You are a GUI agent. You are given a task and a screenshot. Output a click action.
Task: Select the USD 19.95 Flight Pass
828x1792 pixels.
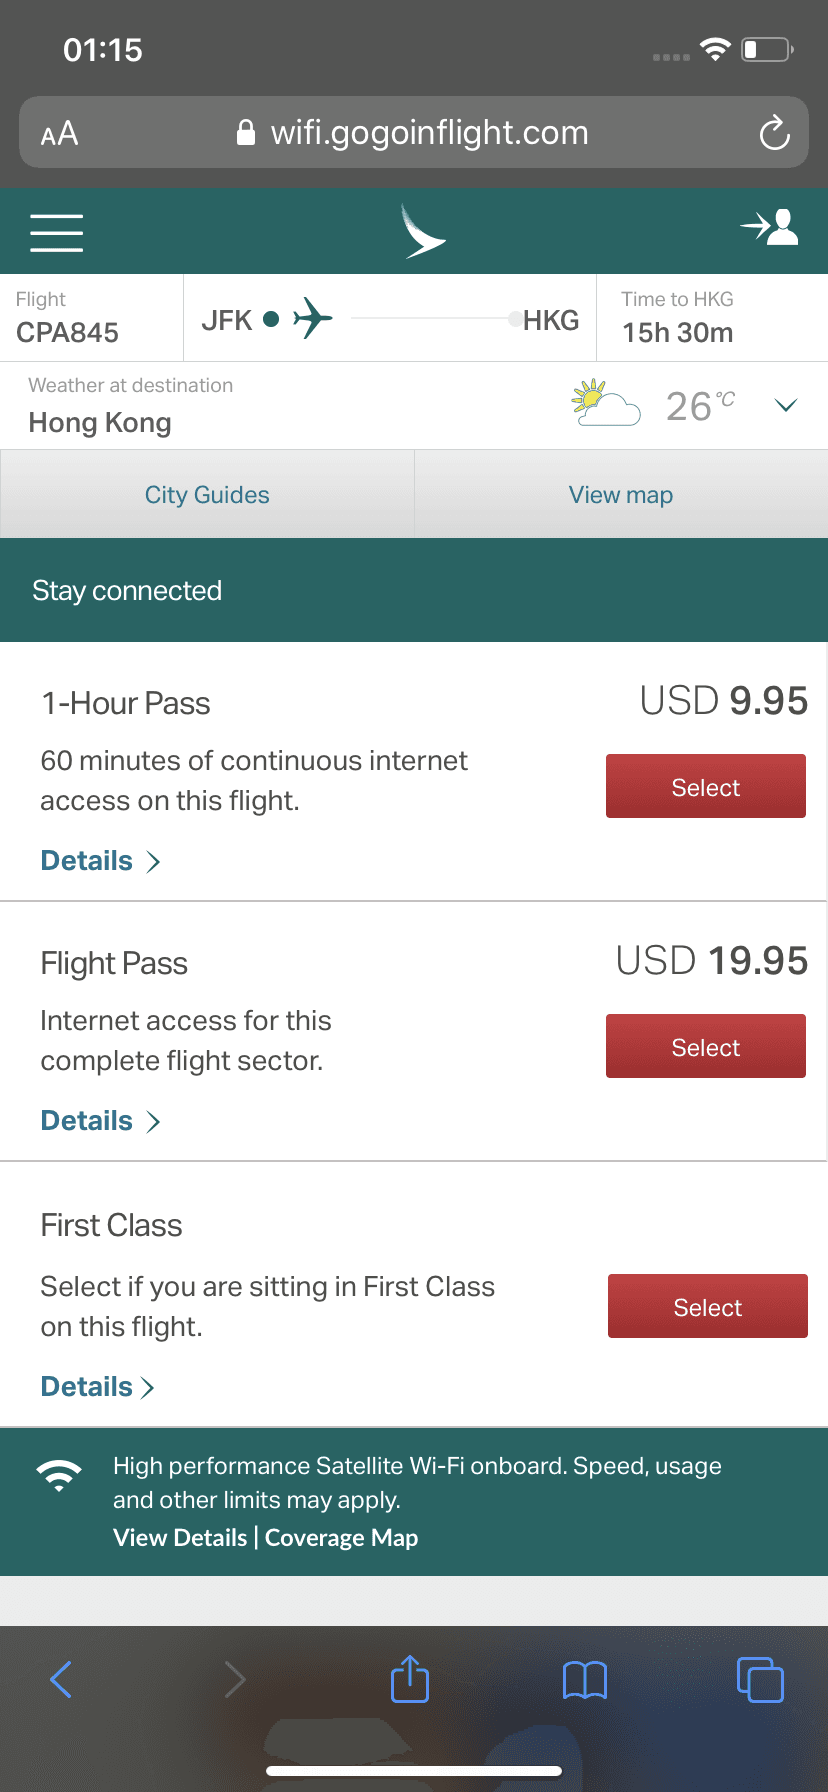coord(706,1047)
